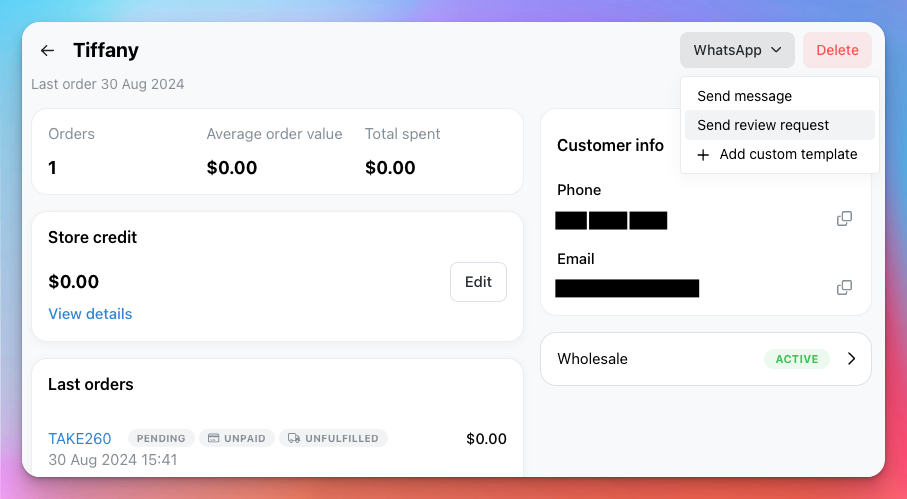Click the ACTIVE wholesale status badge
Viewport: 907px width, 499px height.
click(x=797, y=359)
